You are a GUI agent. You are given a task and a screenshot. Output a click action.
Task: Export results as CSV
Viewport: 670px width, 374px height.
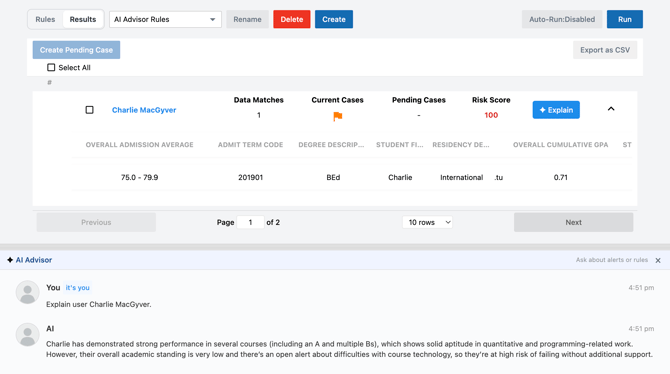click(x=605, y=50)
